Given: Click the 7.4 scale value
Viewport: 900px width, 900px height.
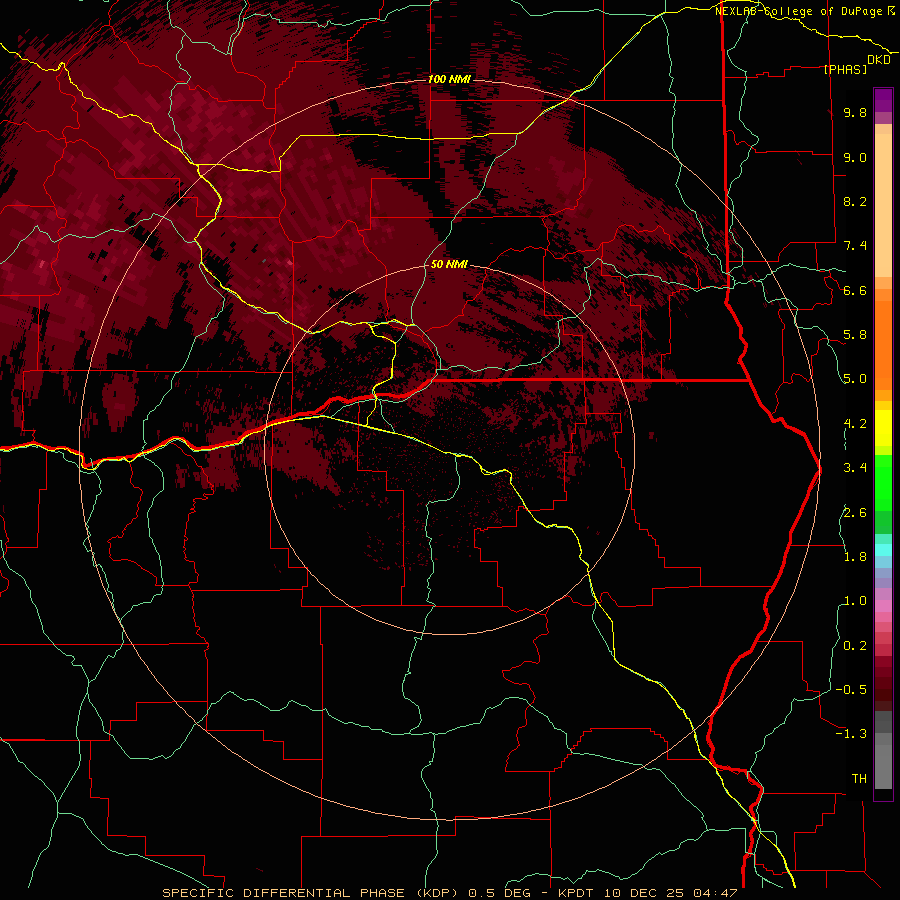Looking at the screenshot, I should tap(855, 246).
